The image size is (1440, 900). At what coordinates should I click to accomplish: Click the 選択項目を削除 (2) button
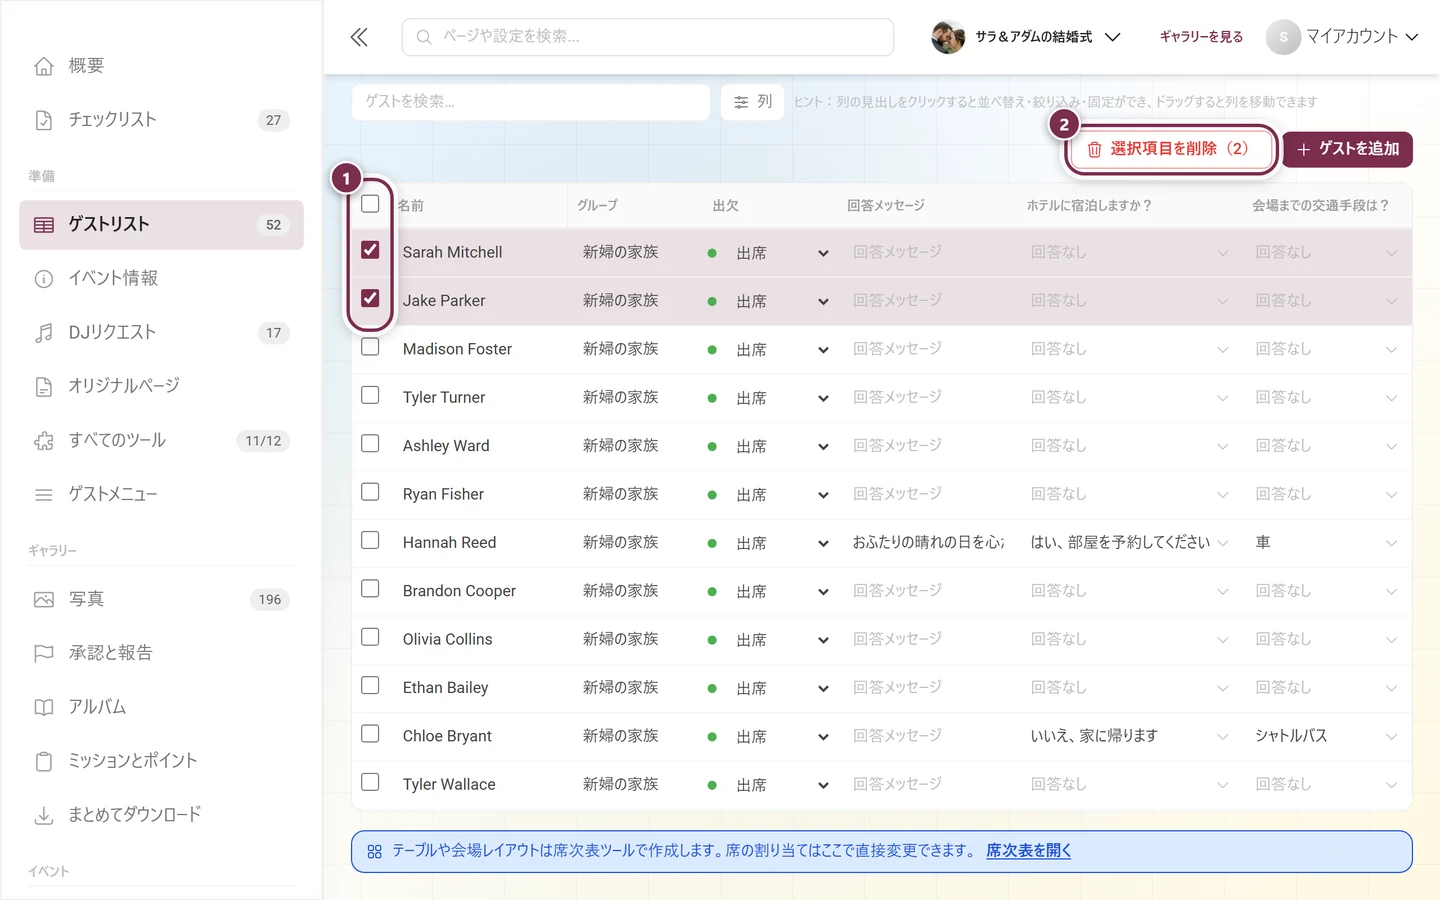click(x=1170, y=149)
